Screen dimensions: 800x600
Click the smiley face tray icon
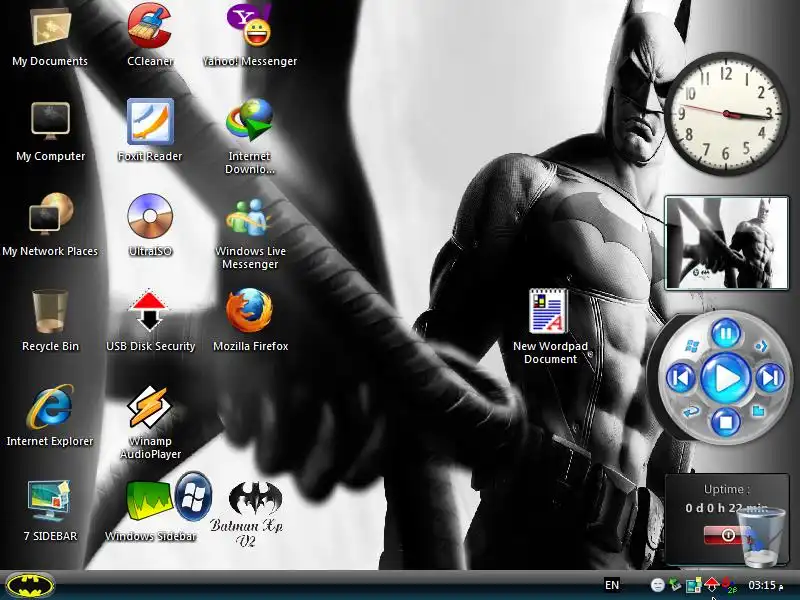point(658,585)
